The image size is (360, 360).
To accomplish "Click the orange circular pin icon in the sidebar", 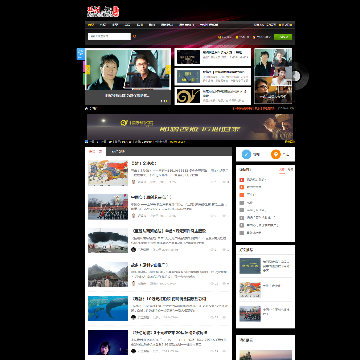I will 275,154.
